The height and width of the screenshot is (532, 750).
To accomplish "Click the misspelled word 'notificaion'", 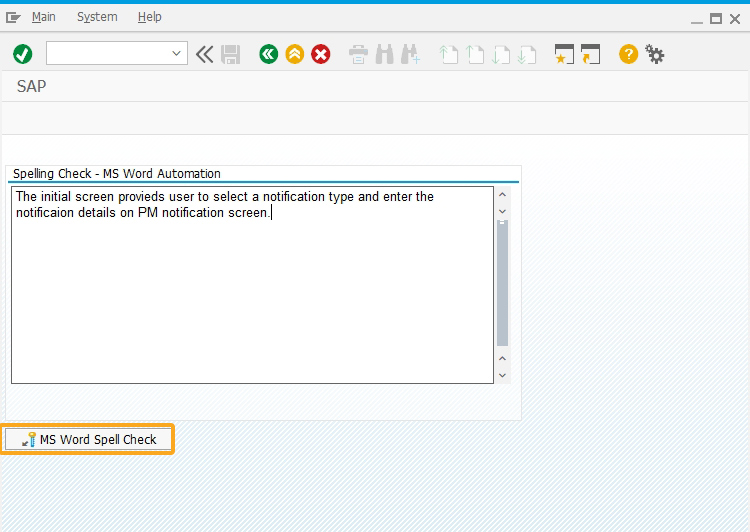I will coord(45,212).
